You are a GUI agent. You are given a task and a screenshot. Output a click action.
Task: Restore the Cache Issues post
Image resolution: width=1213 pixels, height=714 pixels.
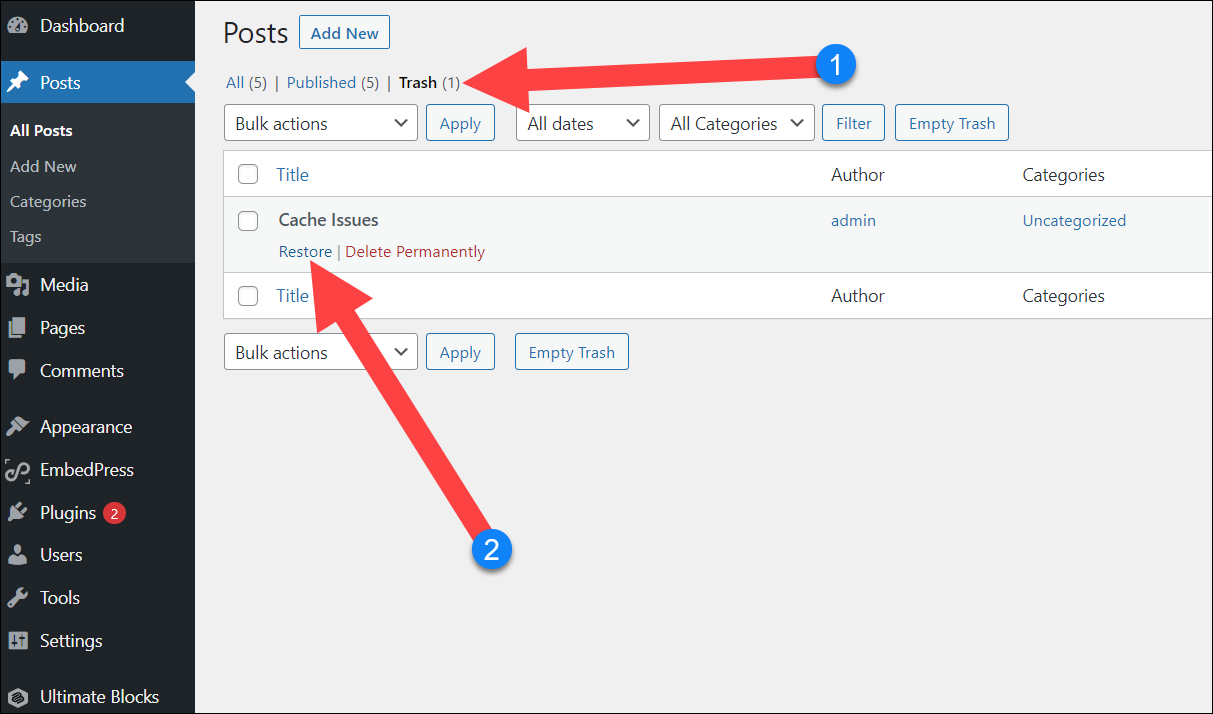(305, 252)
